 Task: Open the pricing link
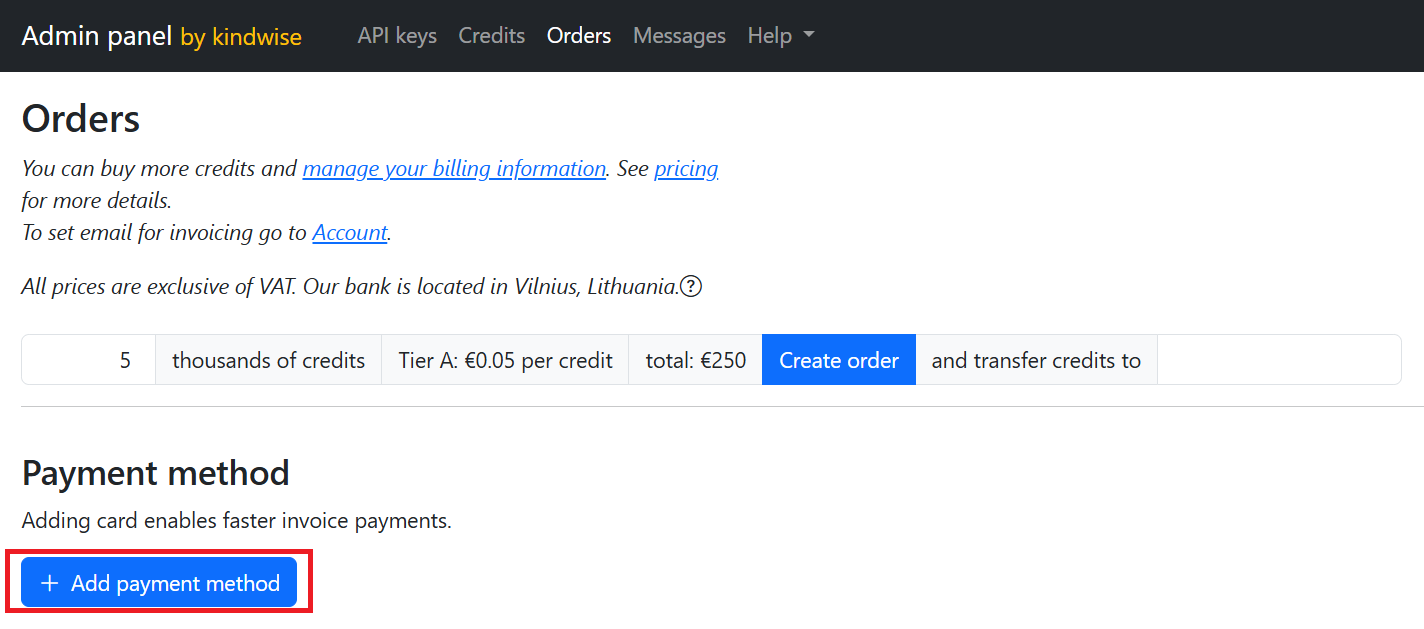click(x=686, y=169)
